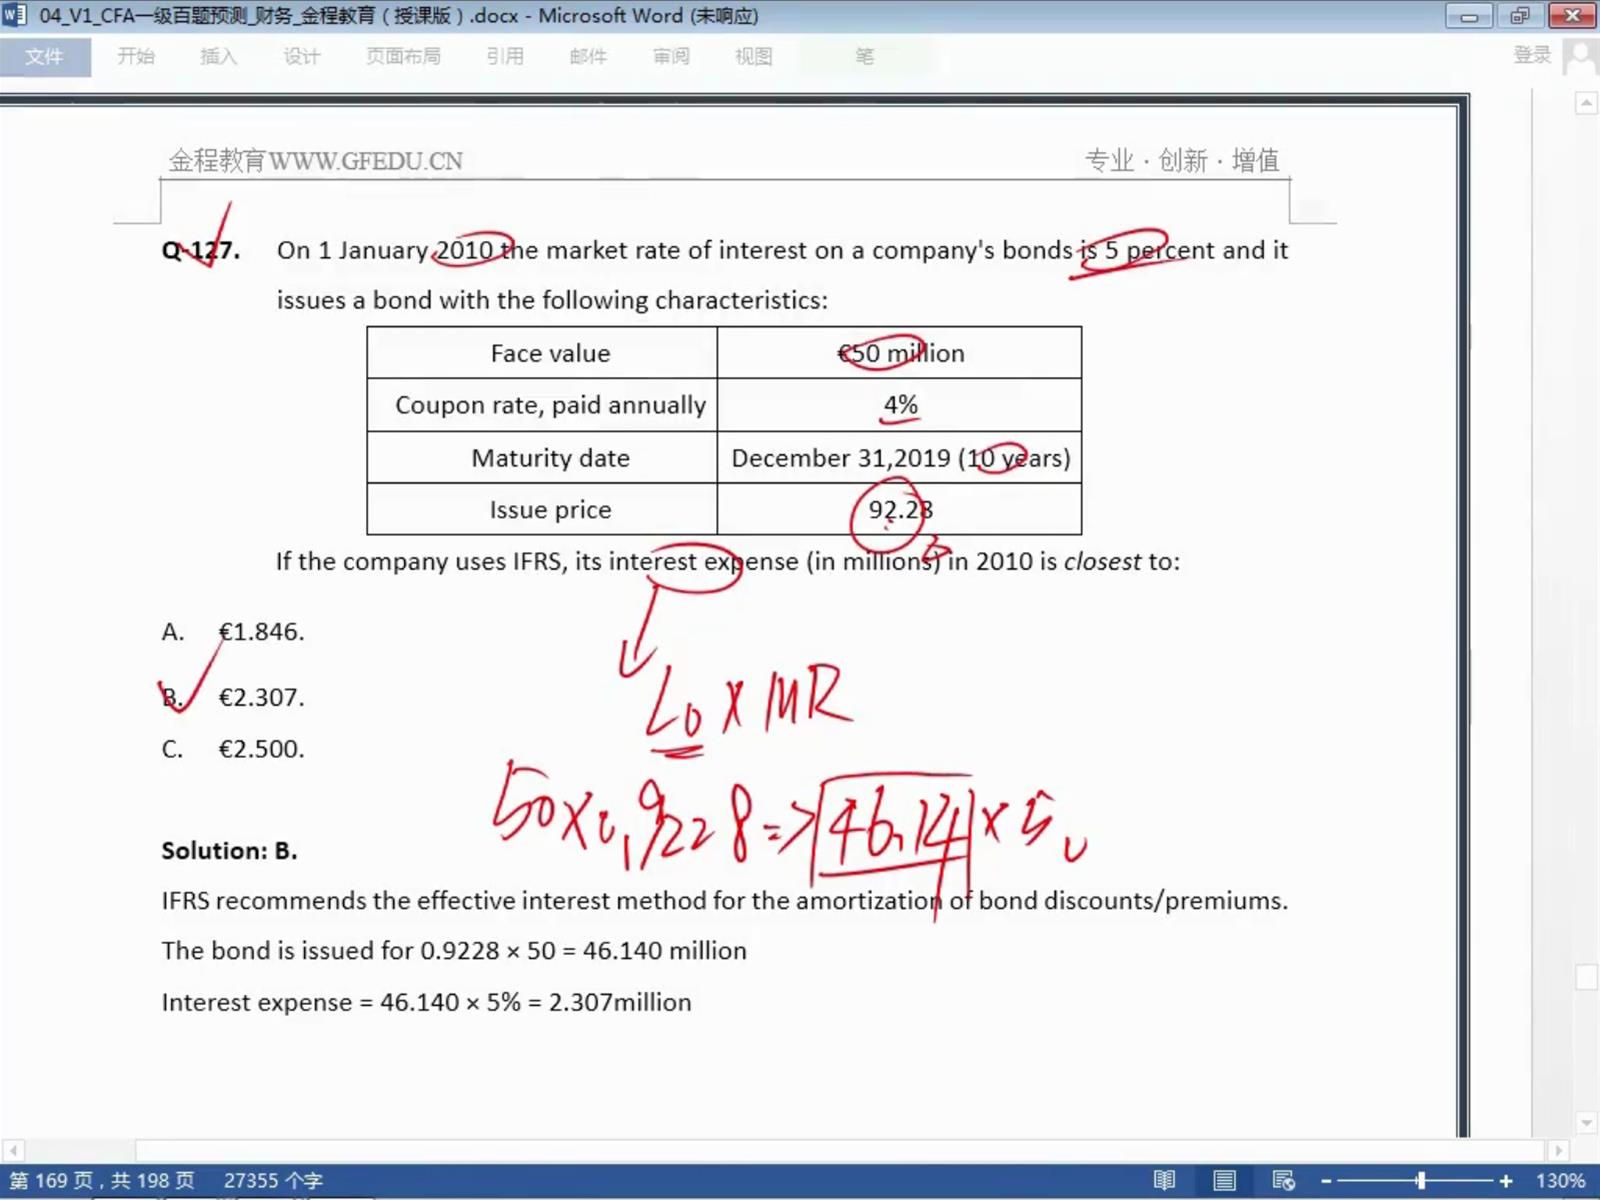Click the line starting 'IFRS recommends the effective interest'
The image size is (1600, 1200).
tap(725, 901)
